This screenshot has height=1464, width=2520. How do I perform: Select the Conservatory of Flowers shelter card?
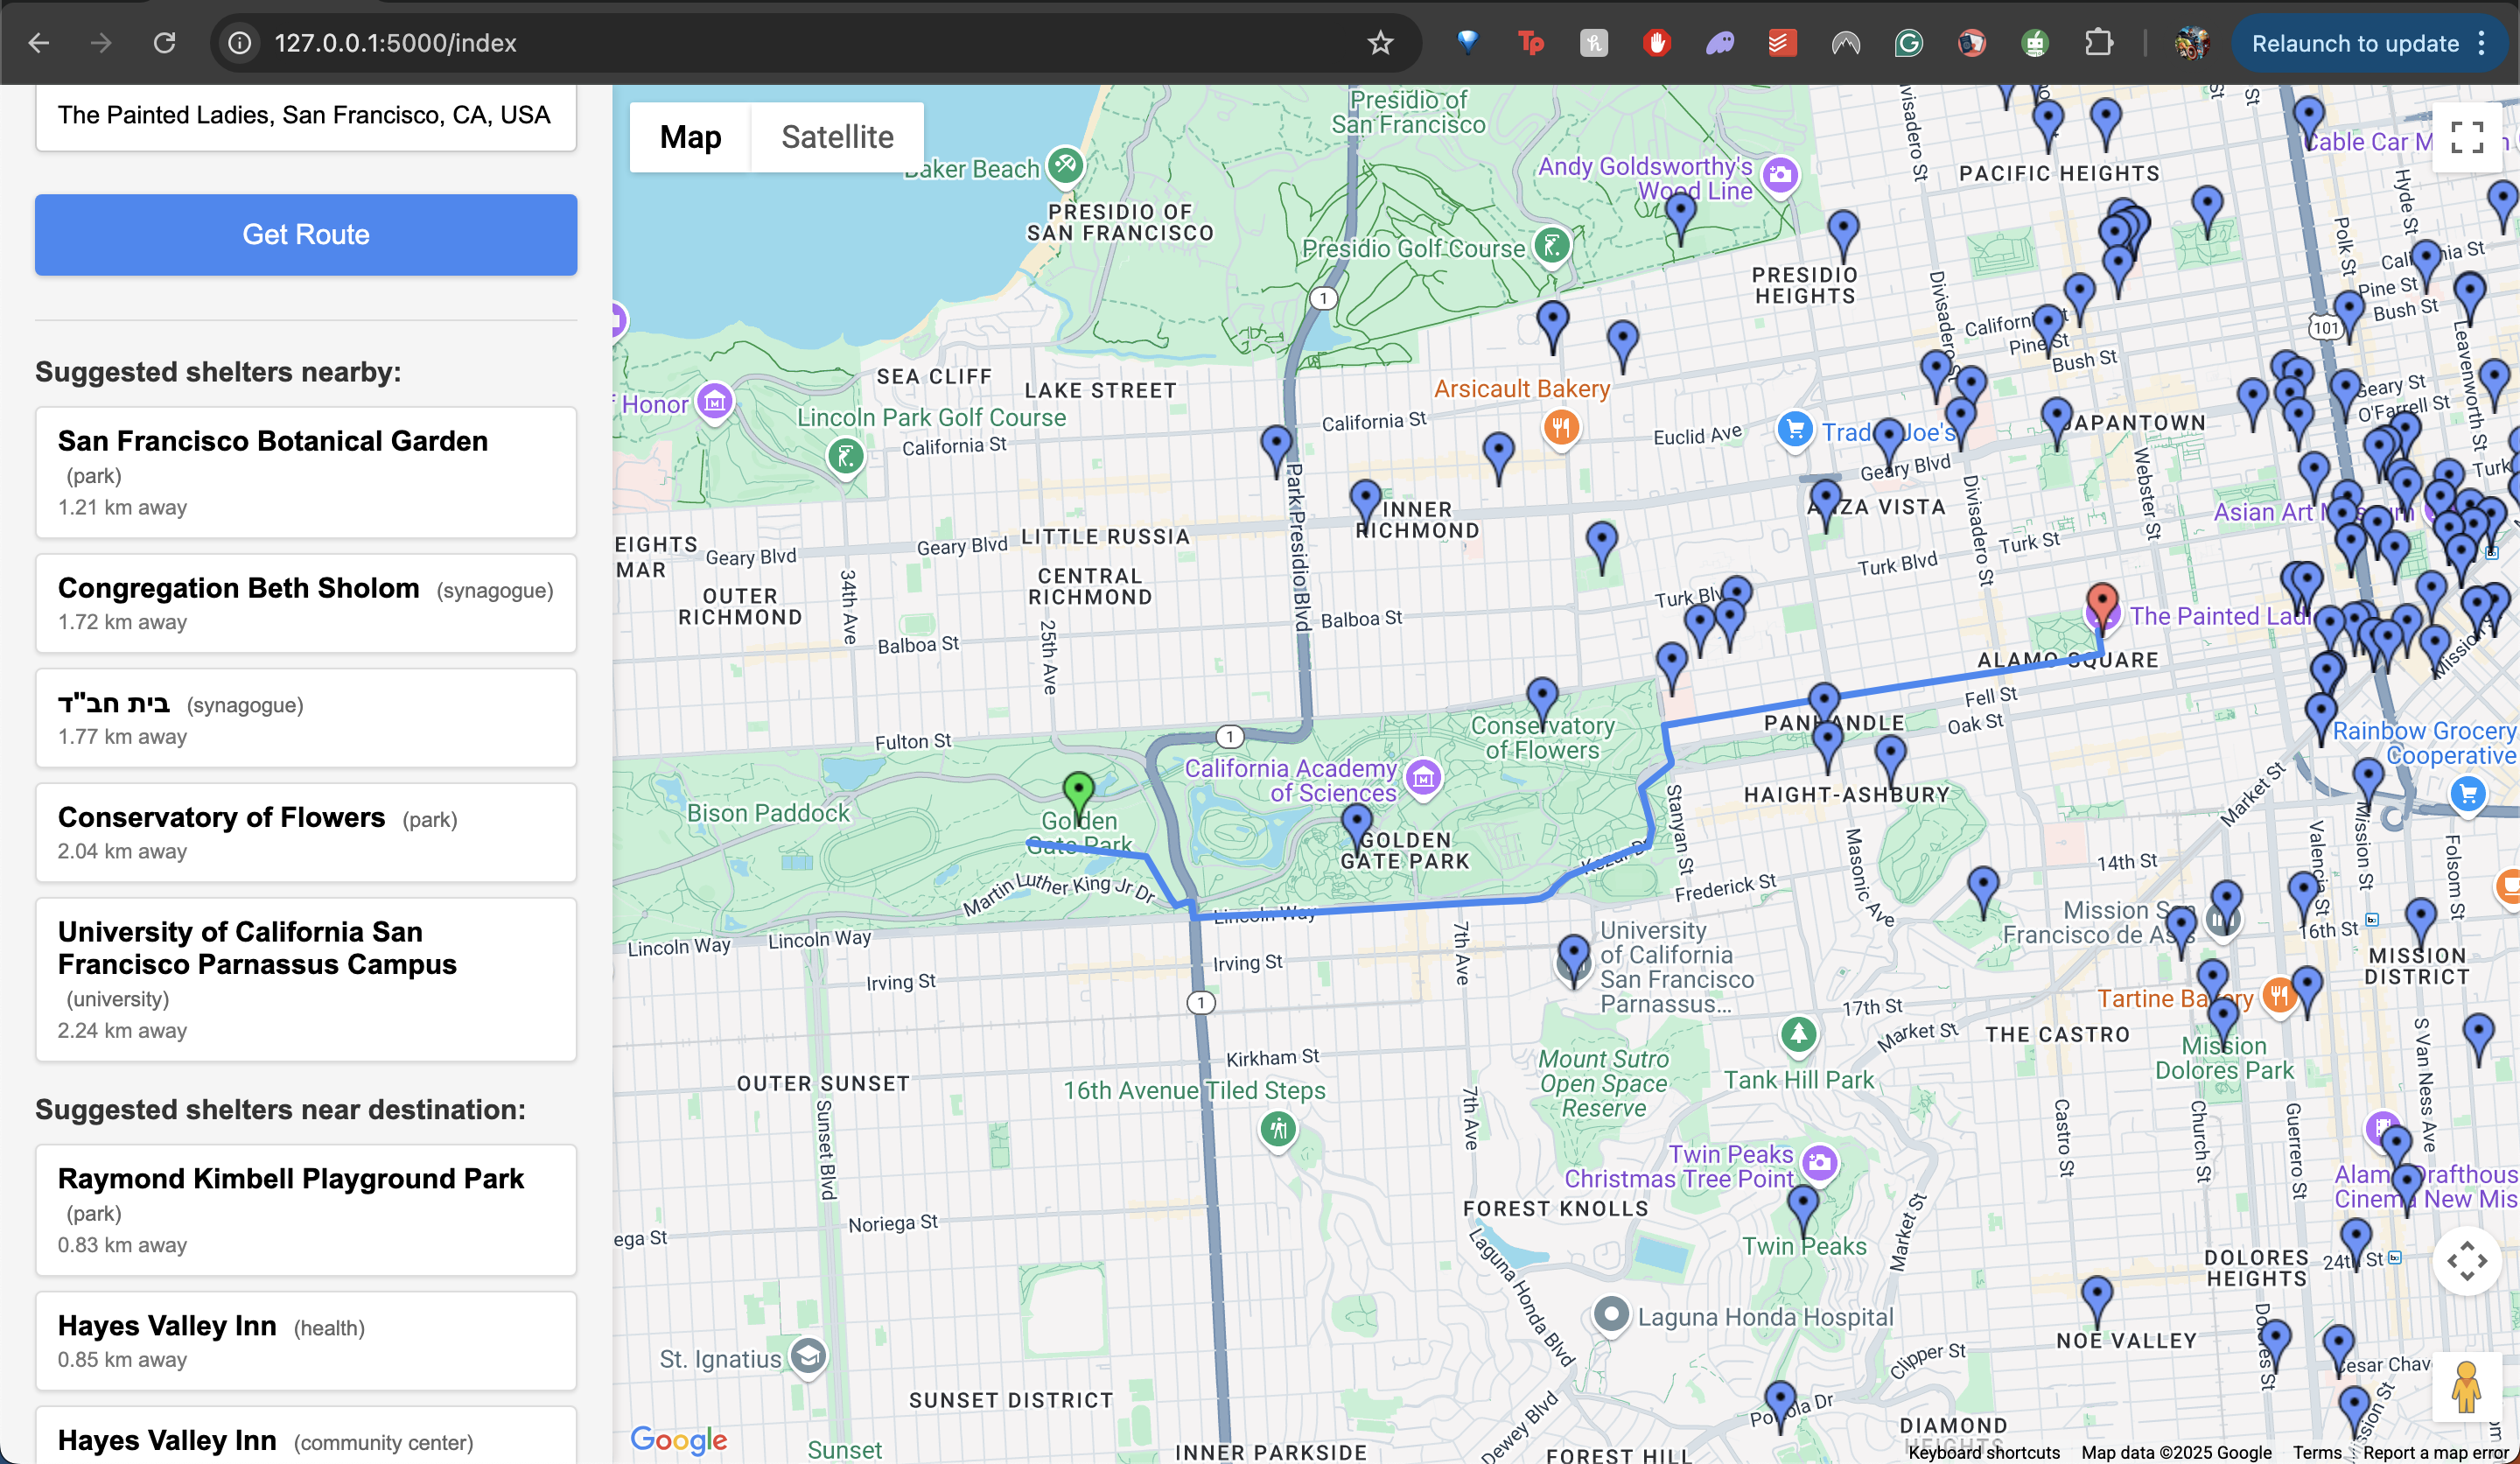tap(305, 832)
